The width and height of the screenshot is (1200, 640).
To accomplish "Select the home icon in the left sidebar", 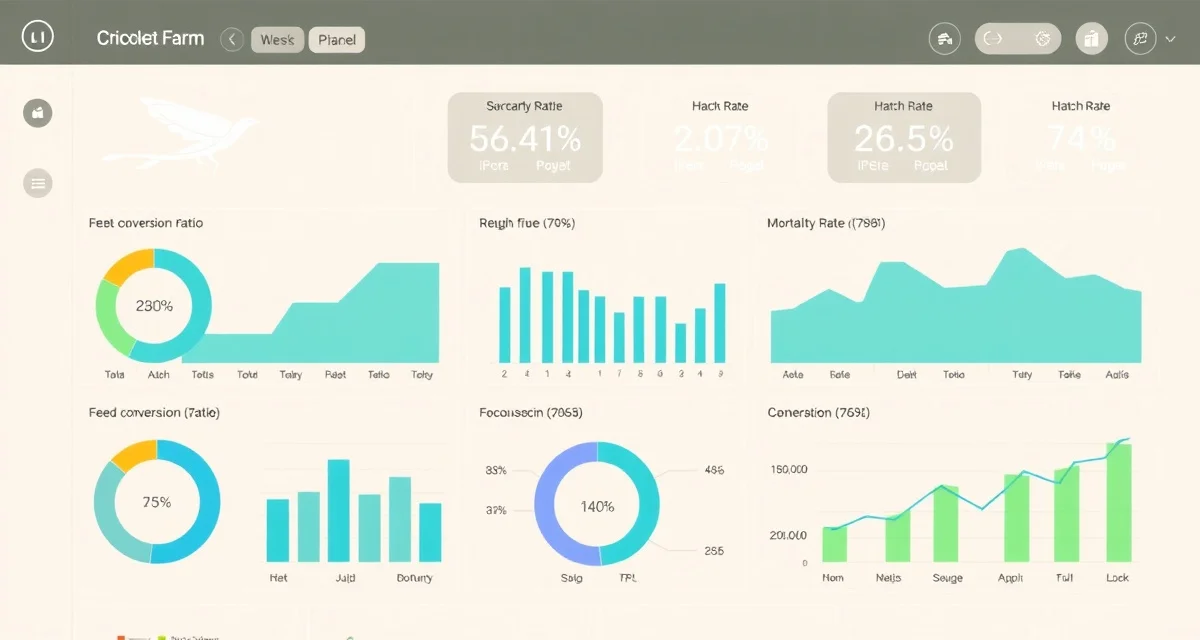I will click(37, 112).
